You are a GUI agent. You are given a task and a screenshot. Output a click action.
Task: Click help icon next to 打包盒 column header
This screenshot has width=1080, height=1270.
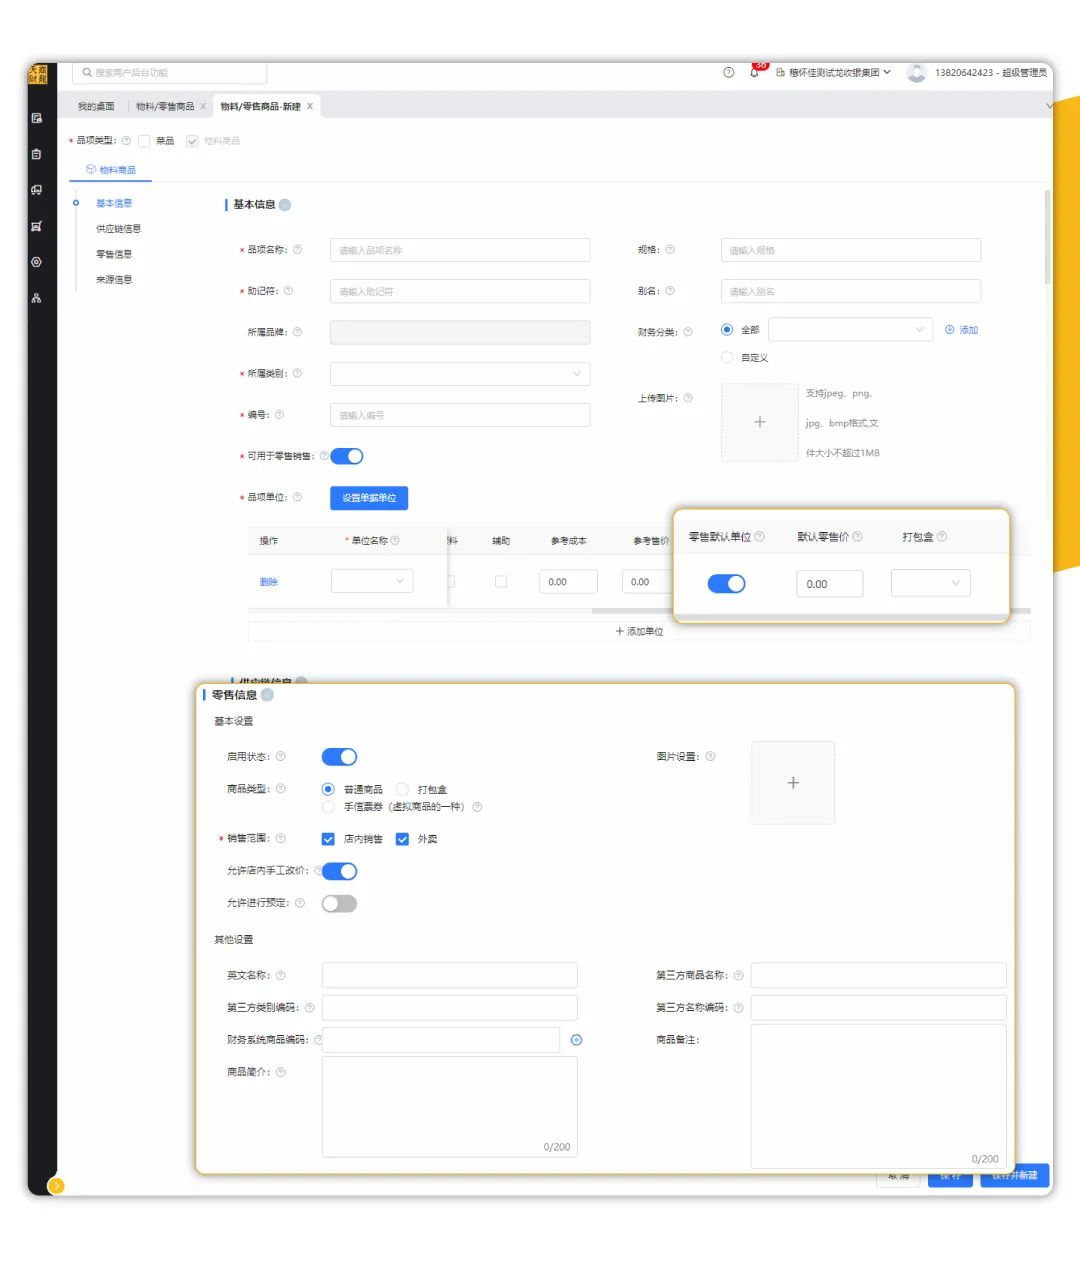pos(942,537)
